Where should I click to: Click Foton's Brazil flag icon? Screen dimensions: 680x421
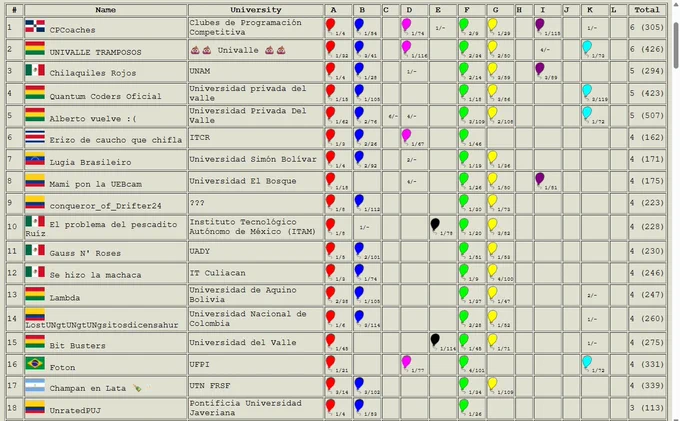35,363
